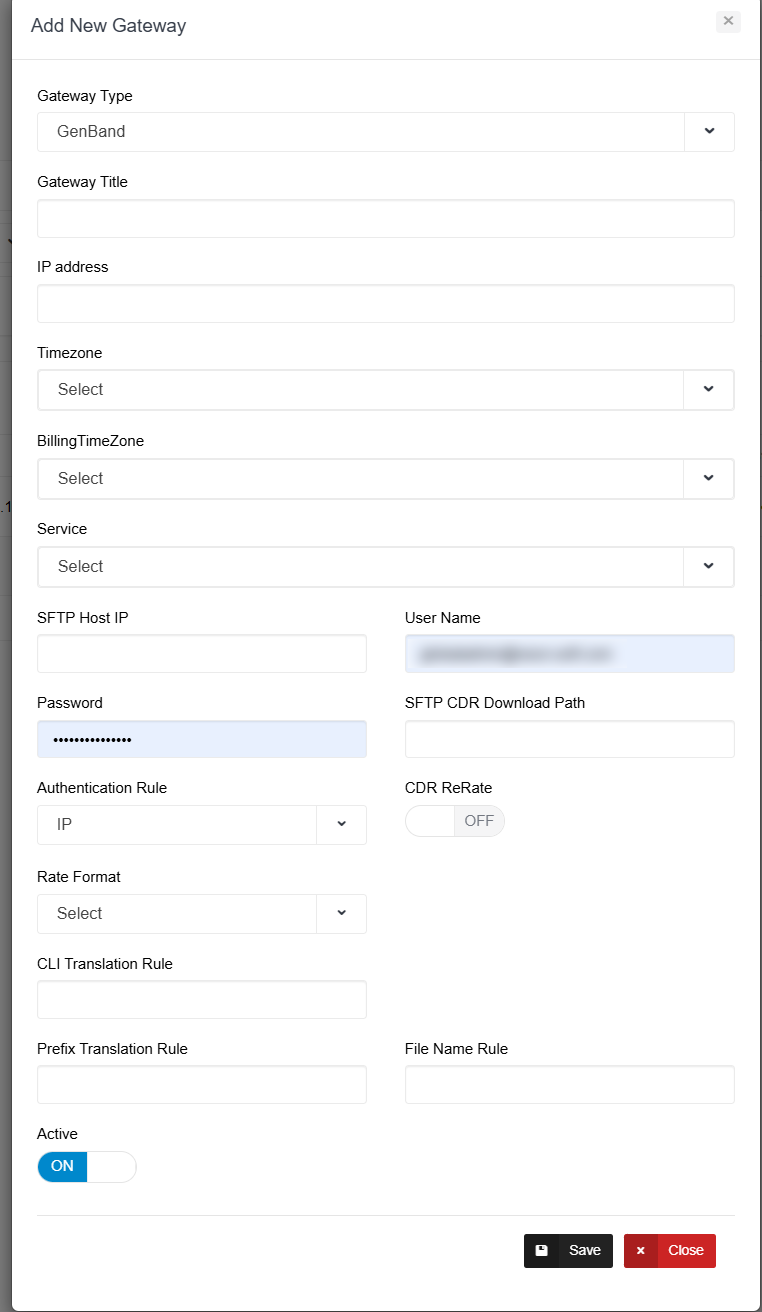Switch off the Active toggle
Screen dimensions: 762x1312
pos(87,1166)
